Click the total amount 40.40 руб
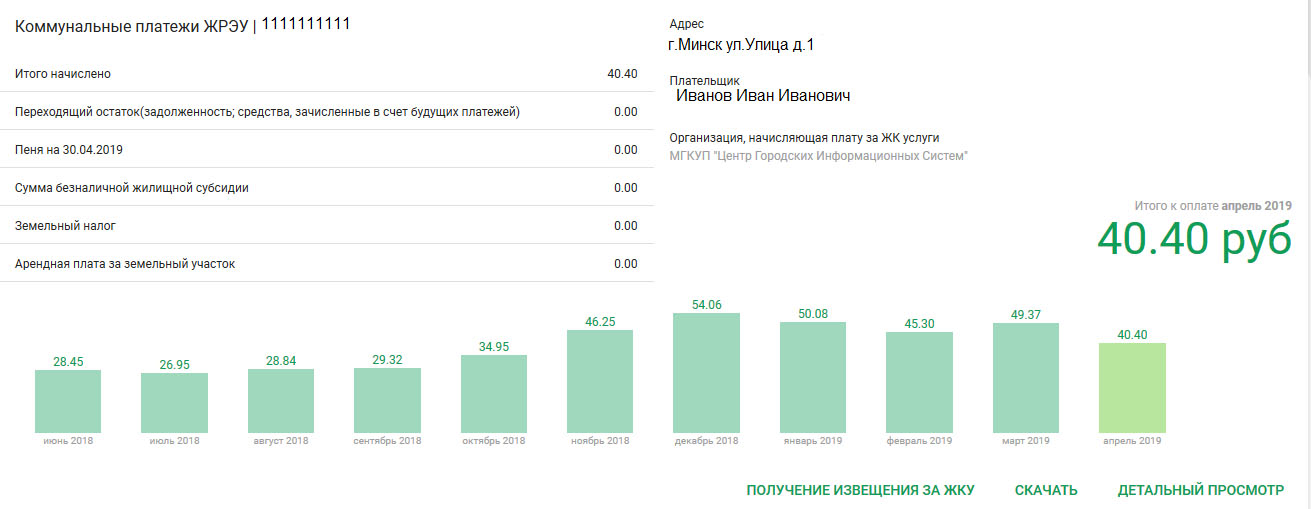Viewport: 1311px width, 509px height. coord(1194,240)
